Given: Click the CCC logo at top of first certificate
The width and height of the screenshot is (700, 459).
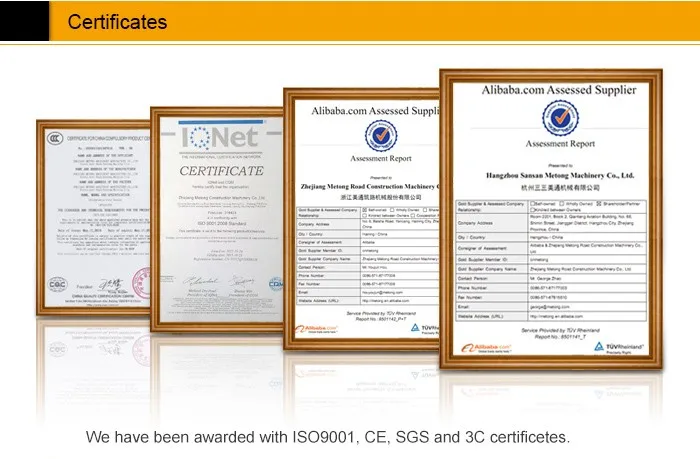Looking at the screenshot, I should pyautogui.click(x=55, y=138).
